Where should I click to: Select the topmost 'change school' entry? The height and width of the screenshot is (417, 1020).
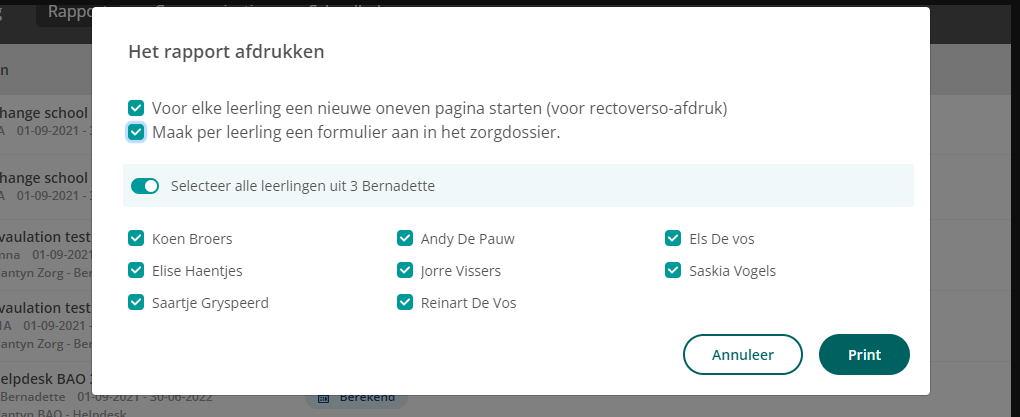tap(45, 113)
